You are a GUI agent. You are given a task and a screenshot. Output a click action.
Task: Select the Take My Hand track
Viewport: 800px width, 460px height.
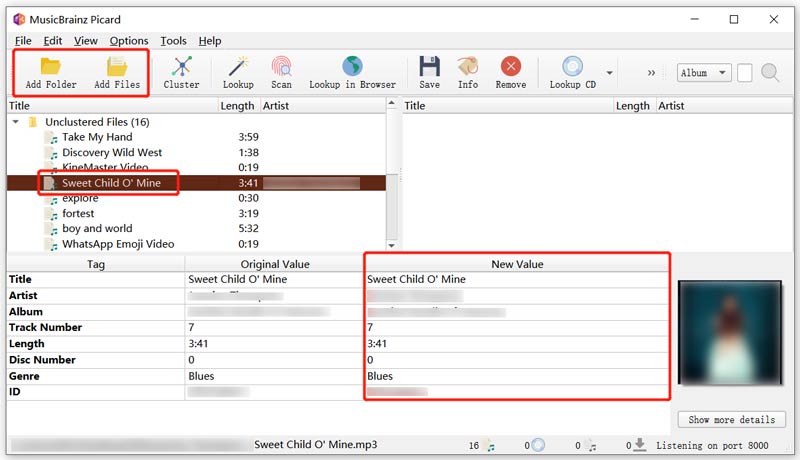(97, 137)
